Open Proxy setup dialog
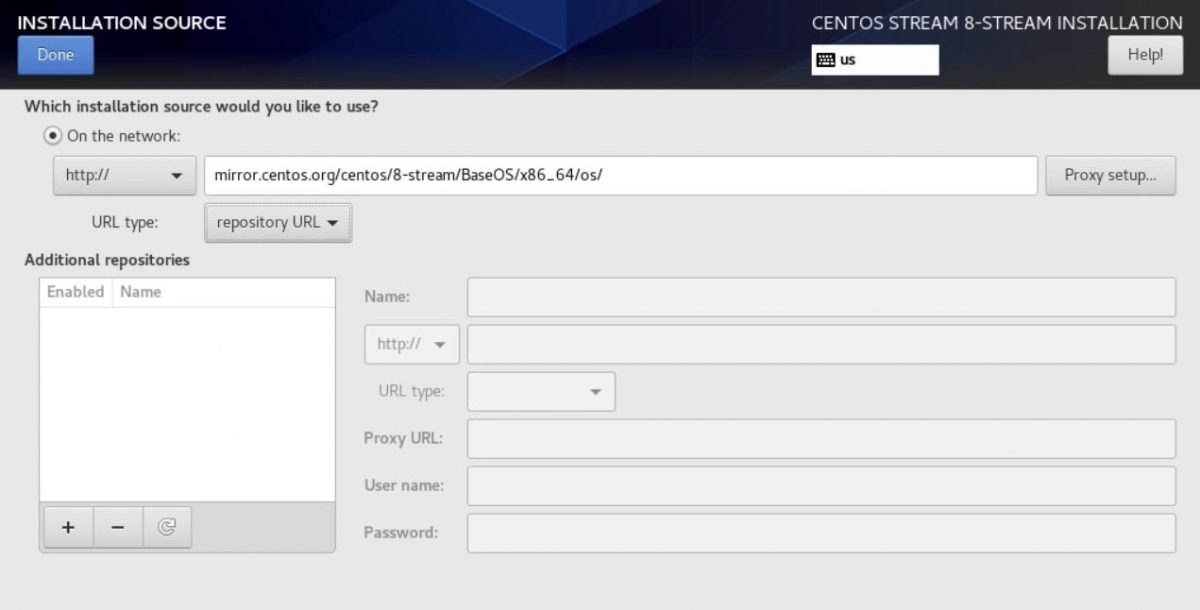 tap(1110, 175)
